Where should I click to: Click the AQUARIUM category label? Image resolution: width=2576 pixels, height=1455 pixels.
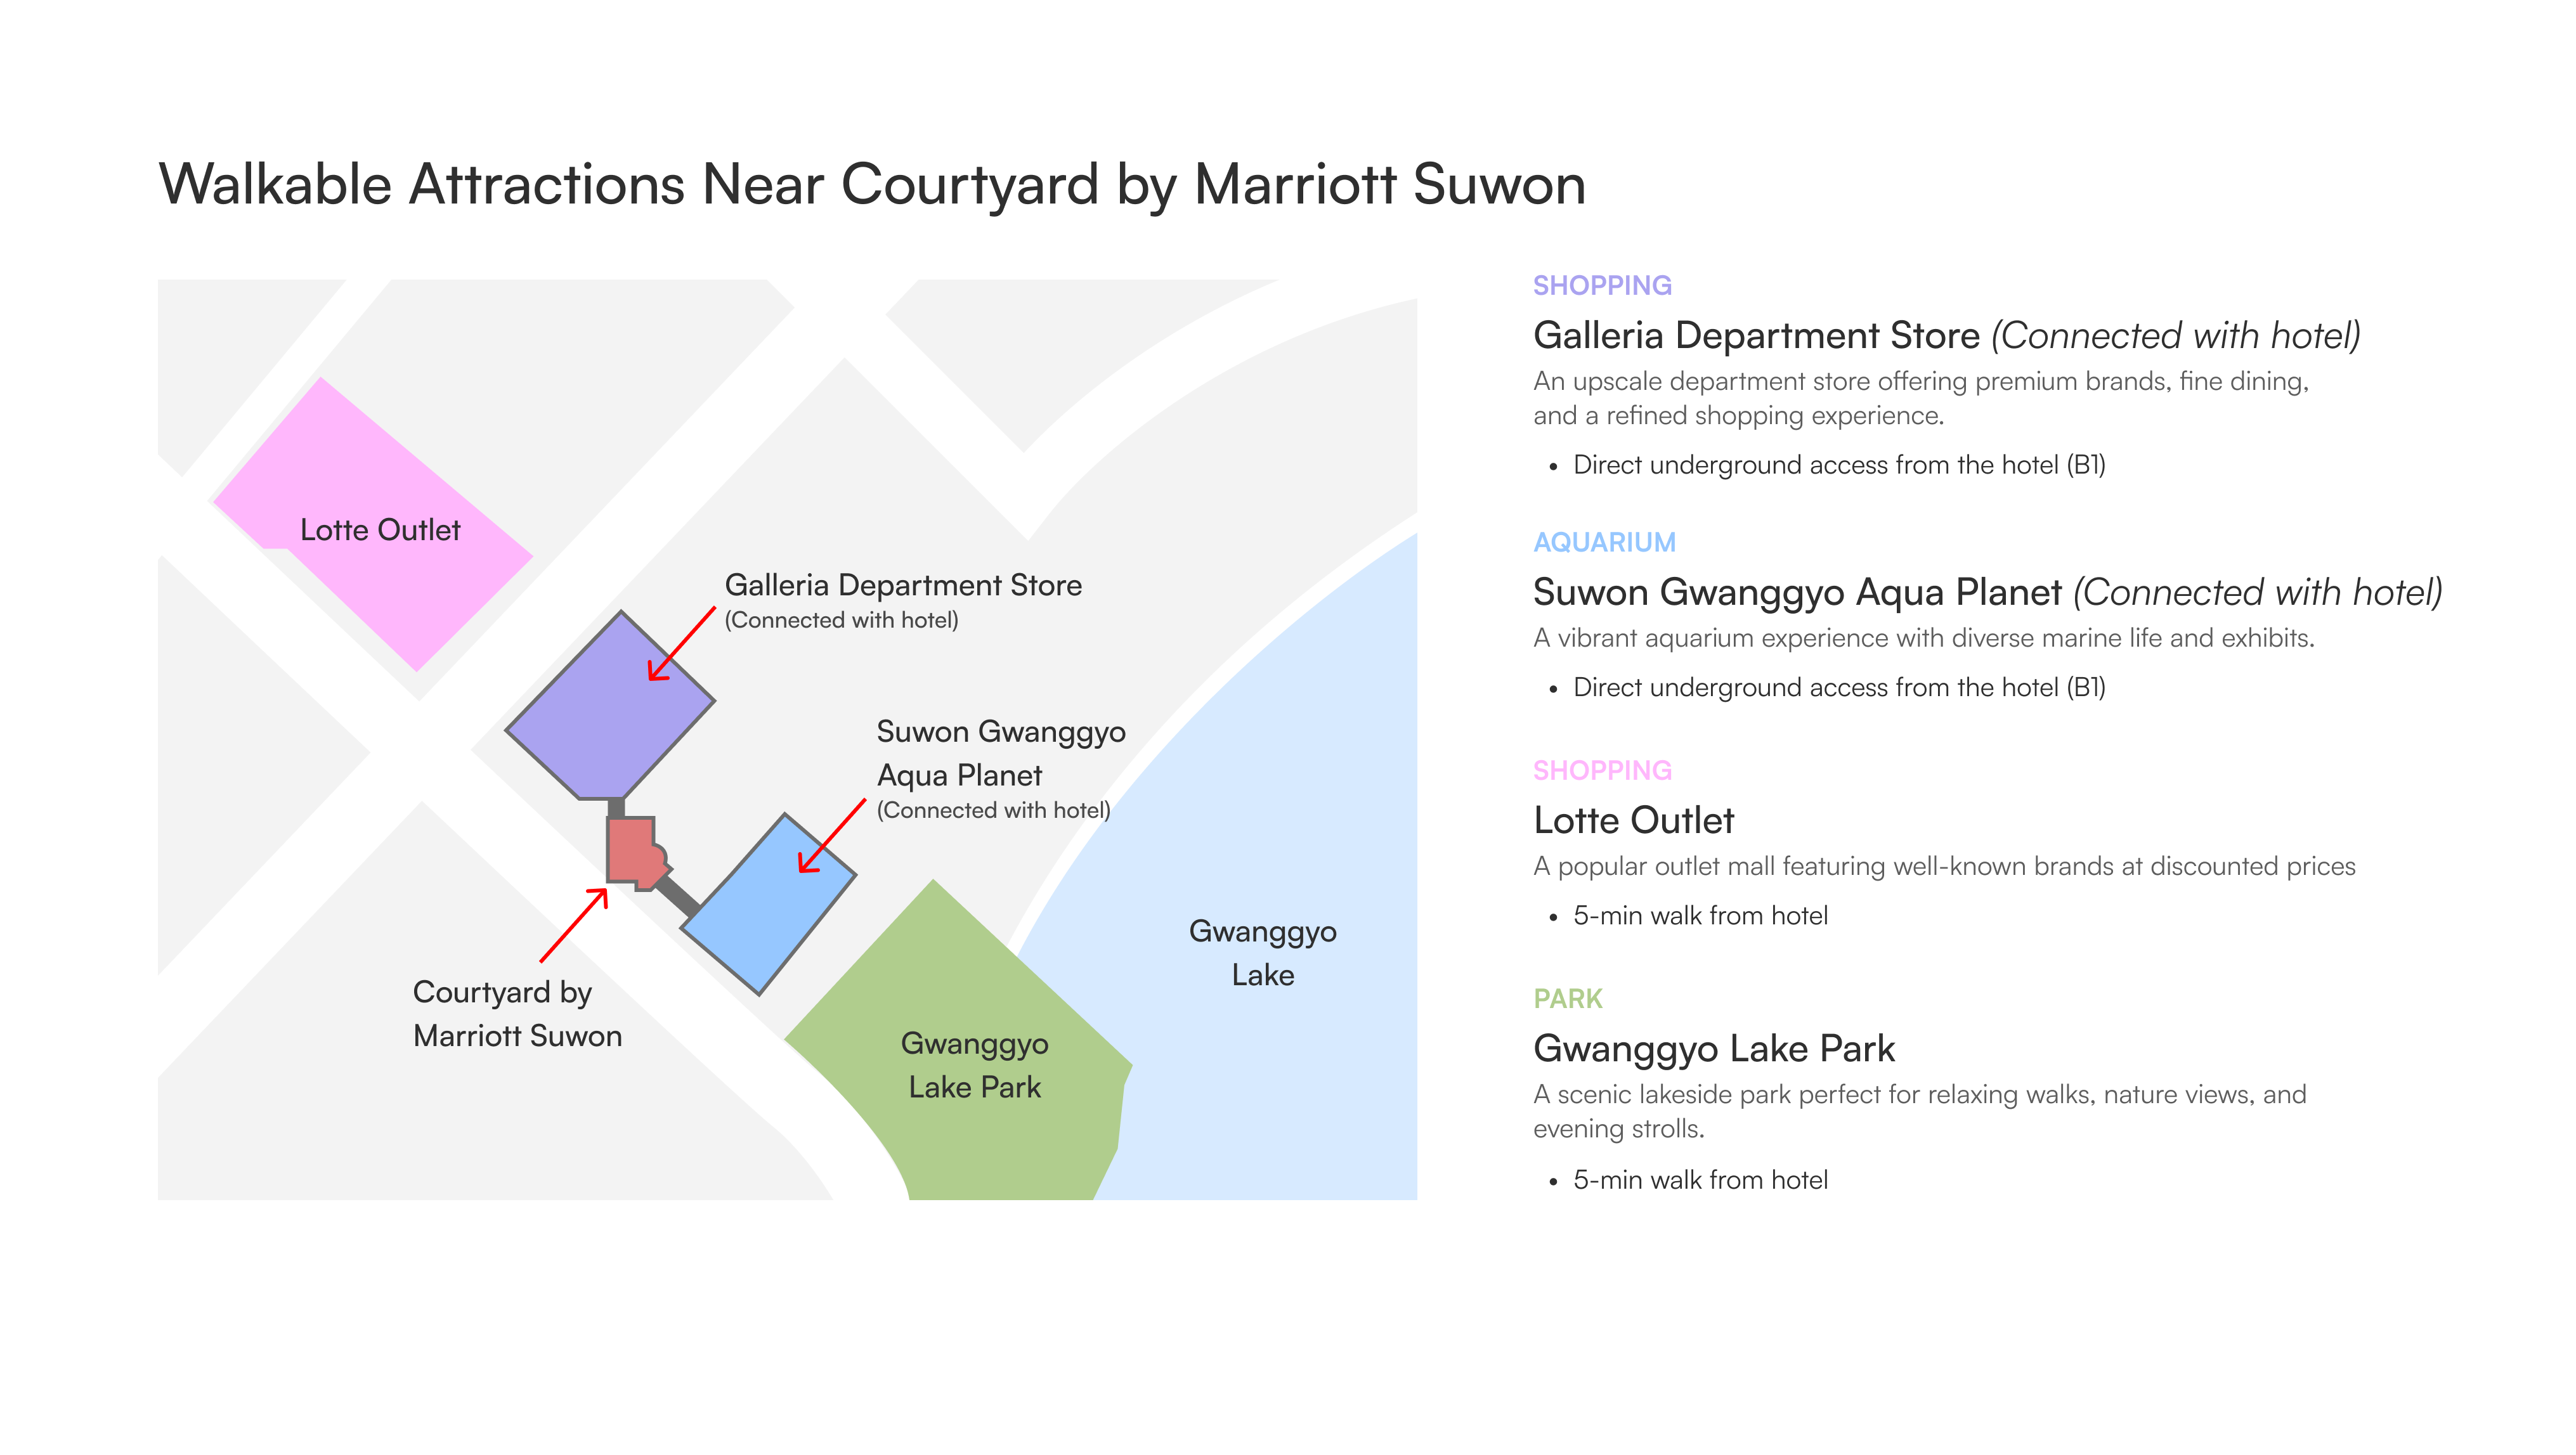1604,542
